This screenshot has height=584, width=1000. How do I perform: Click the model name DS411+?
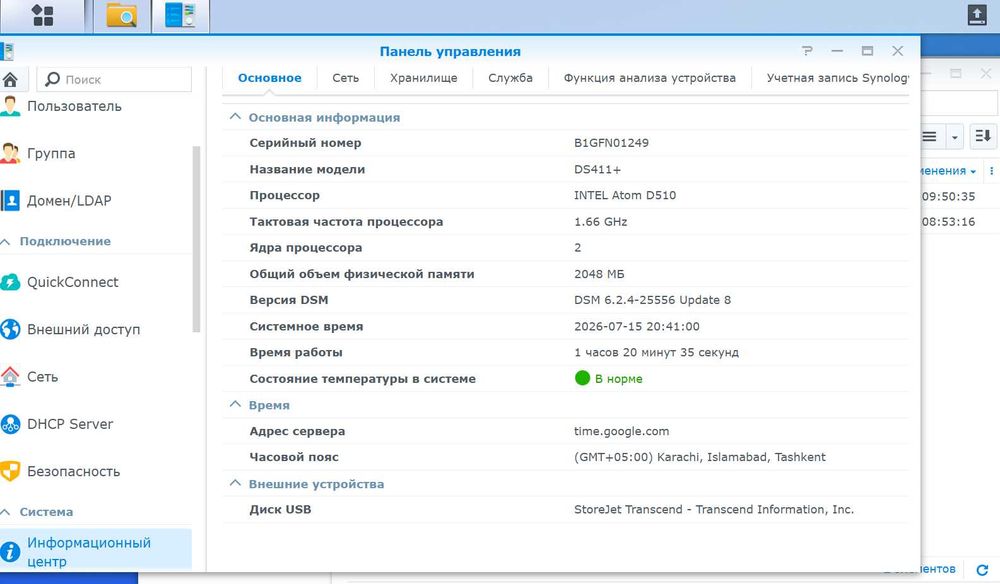click(597, 170)
